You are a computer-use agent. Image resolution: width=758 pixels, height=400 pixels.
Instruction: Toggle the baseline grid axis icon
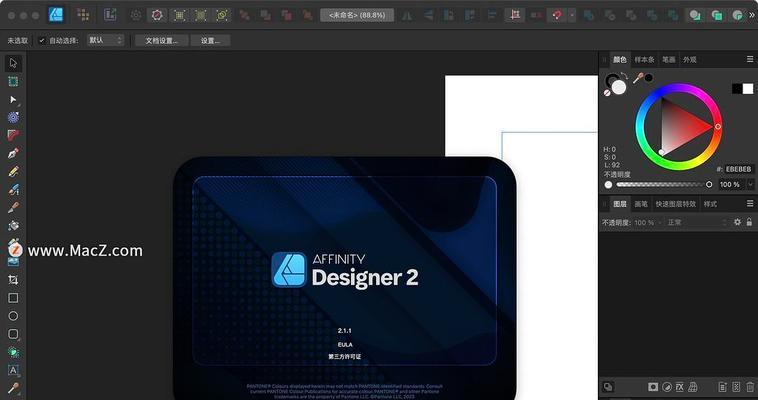click(x=515, y=15)
